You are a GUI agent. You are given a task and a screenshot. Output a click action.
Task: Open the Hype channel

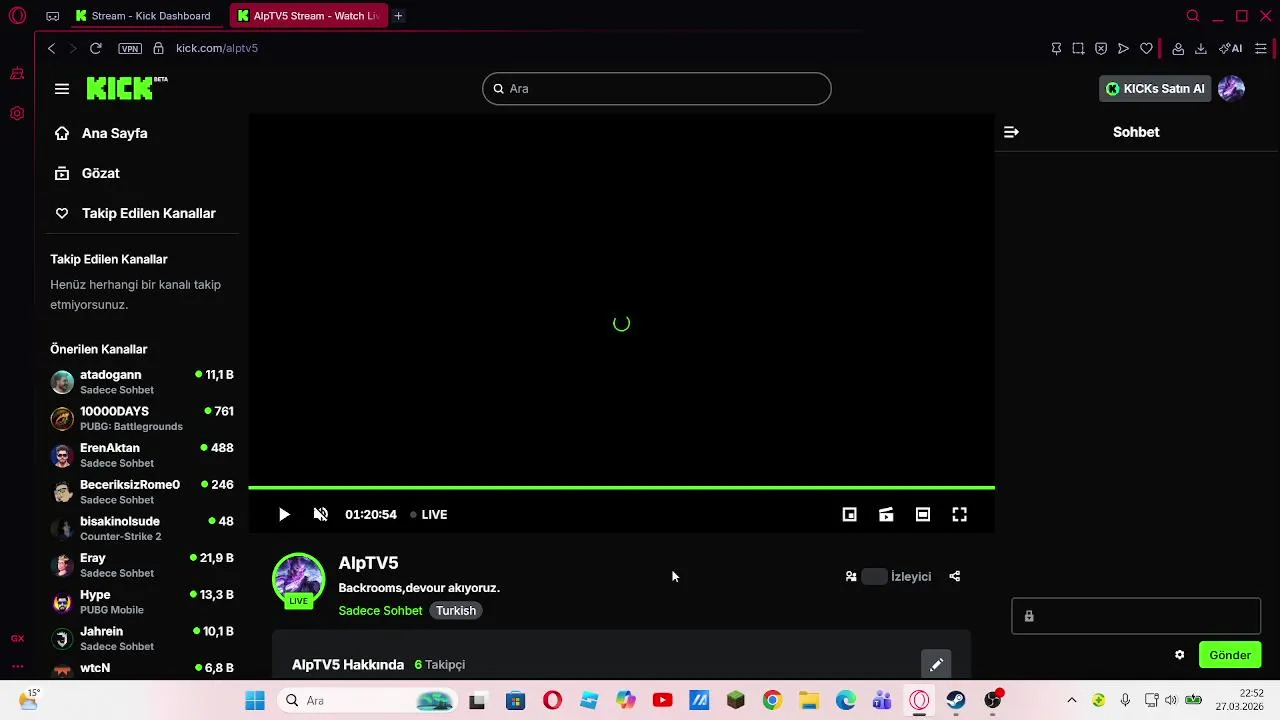(x=143, y=602)
